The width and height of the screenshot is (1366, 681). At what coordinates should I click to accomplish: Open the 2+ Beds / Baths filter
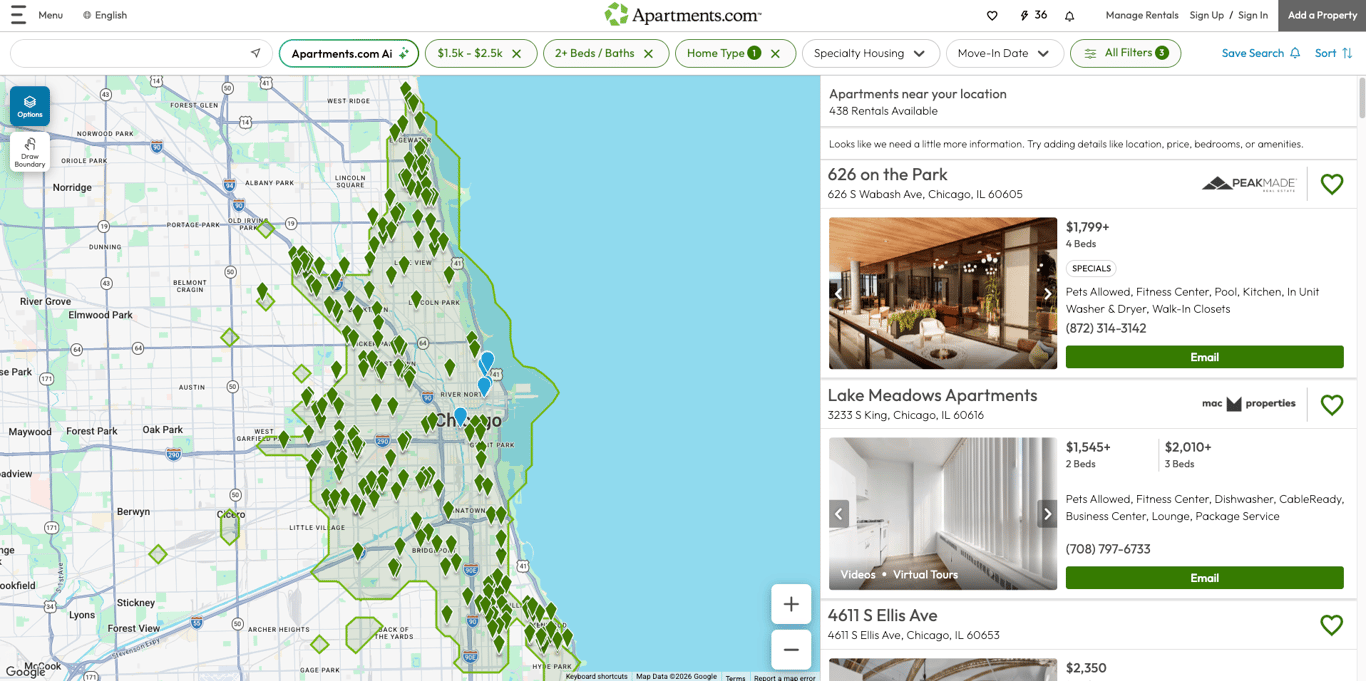click(594, 54)
